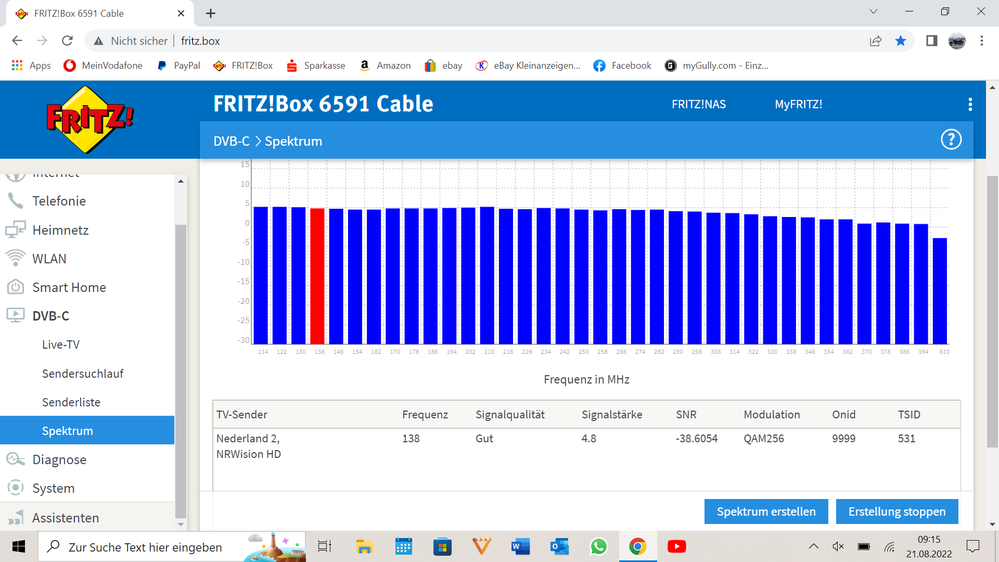
Task: Open Chrome side panel icon
Action: [x=931, y=41]
